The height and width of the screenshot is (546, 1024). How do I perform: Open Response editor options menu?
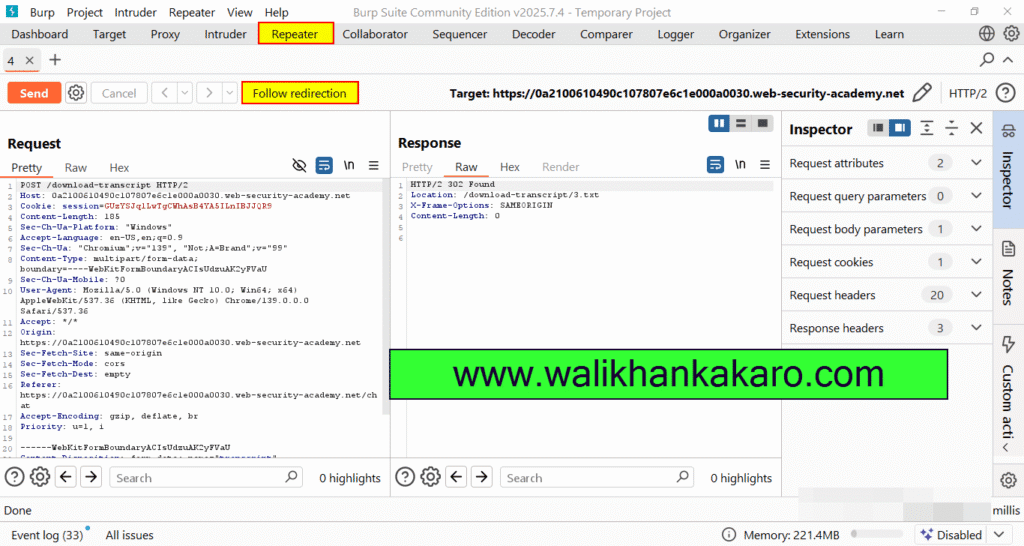(x=765, y=165)
